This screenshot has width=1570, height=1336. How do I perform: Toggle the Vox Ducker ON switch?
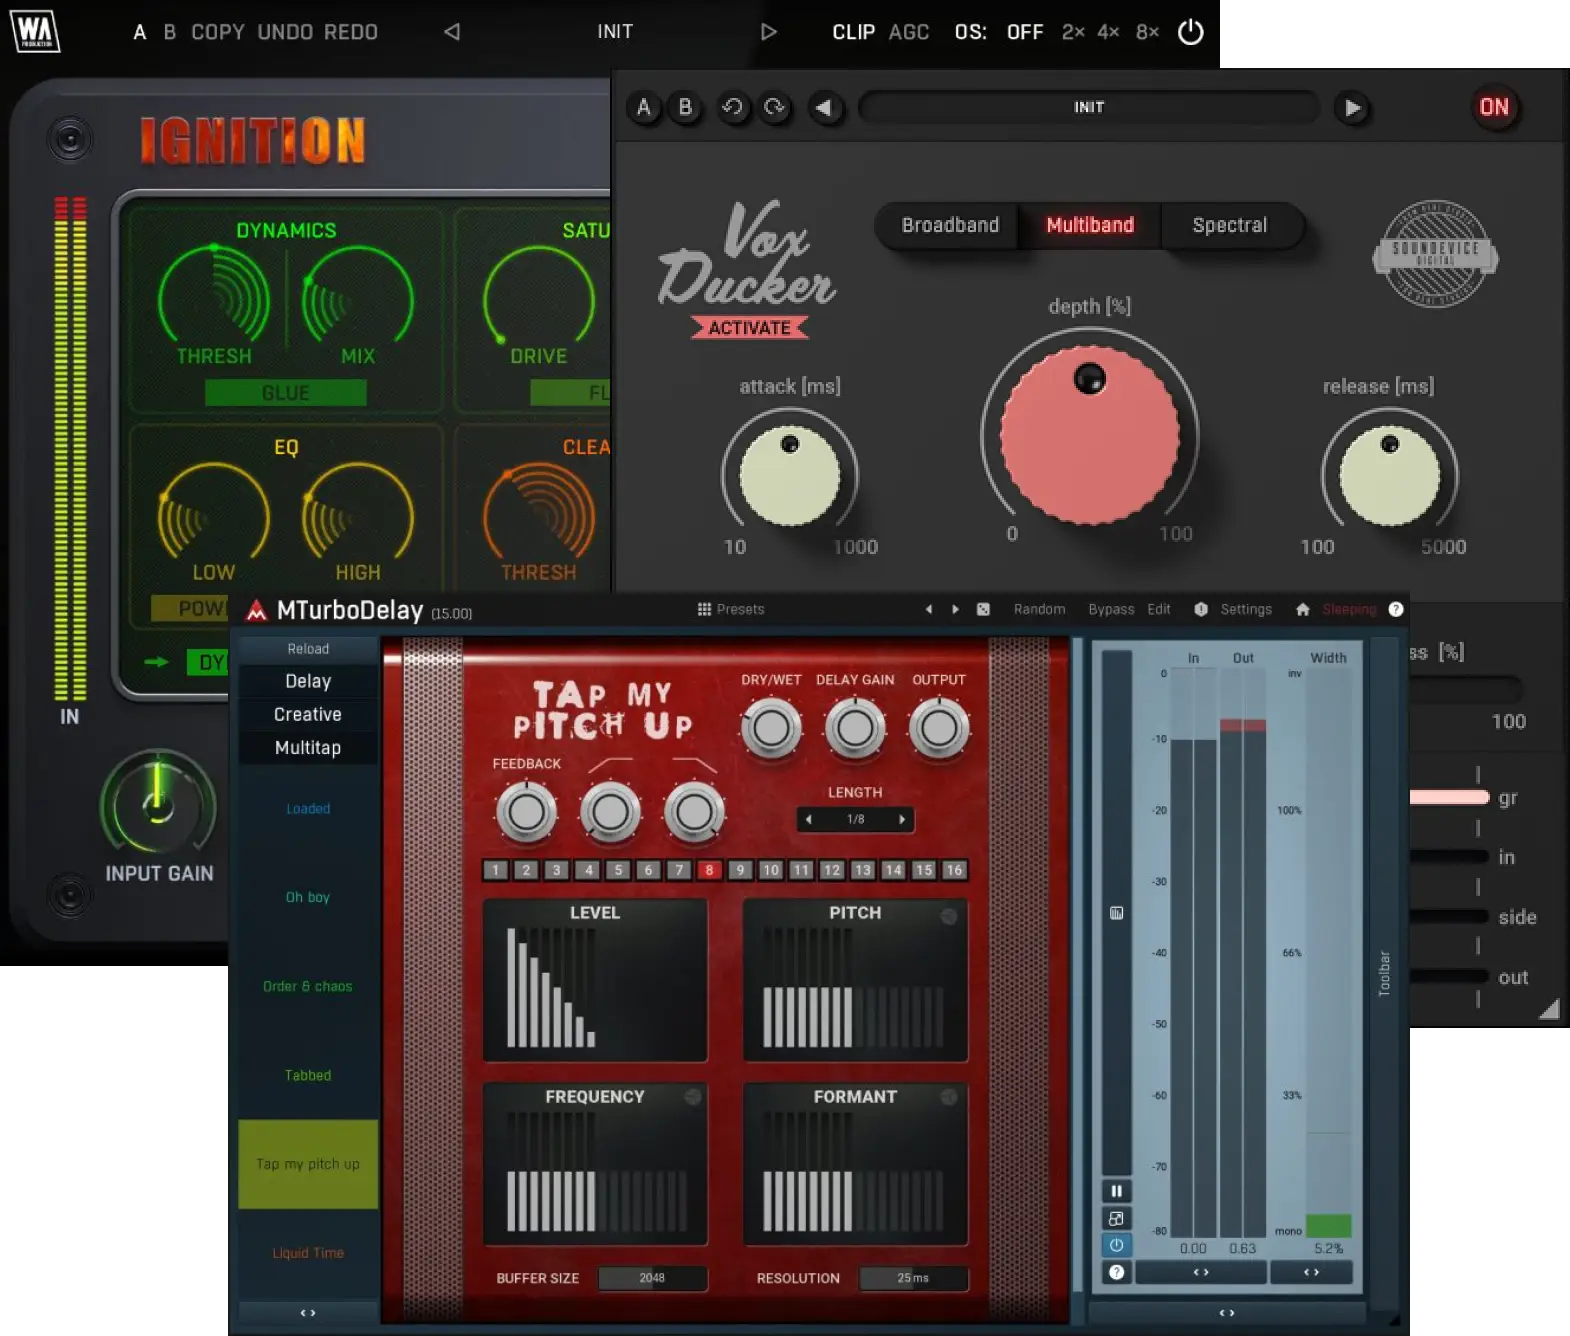(1494, 107)
